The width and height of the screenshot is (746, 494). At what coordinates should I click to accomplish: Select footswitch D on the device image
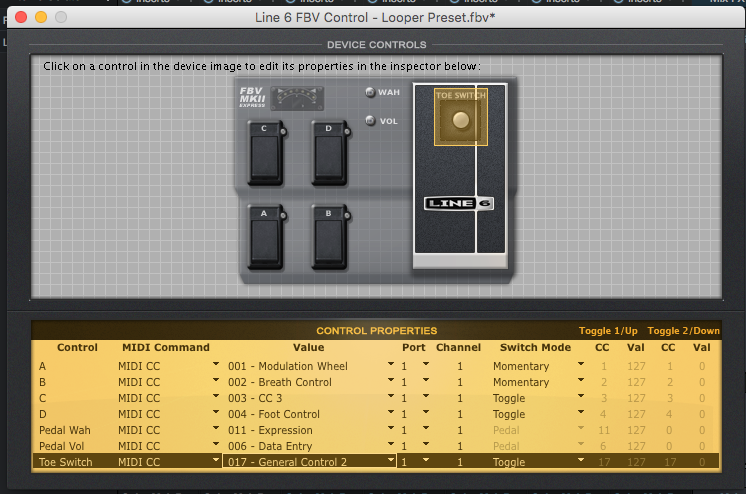330,152
